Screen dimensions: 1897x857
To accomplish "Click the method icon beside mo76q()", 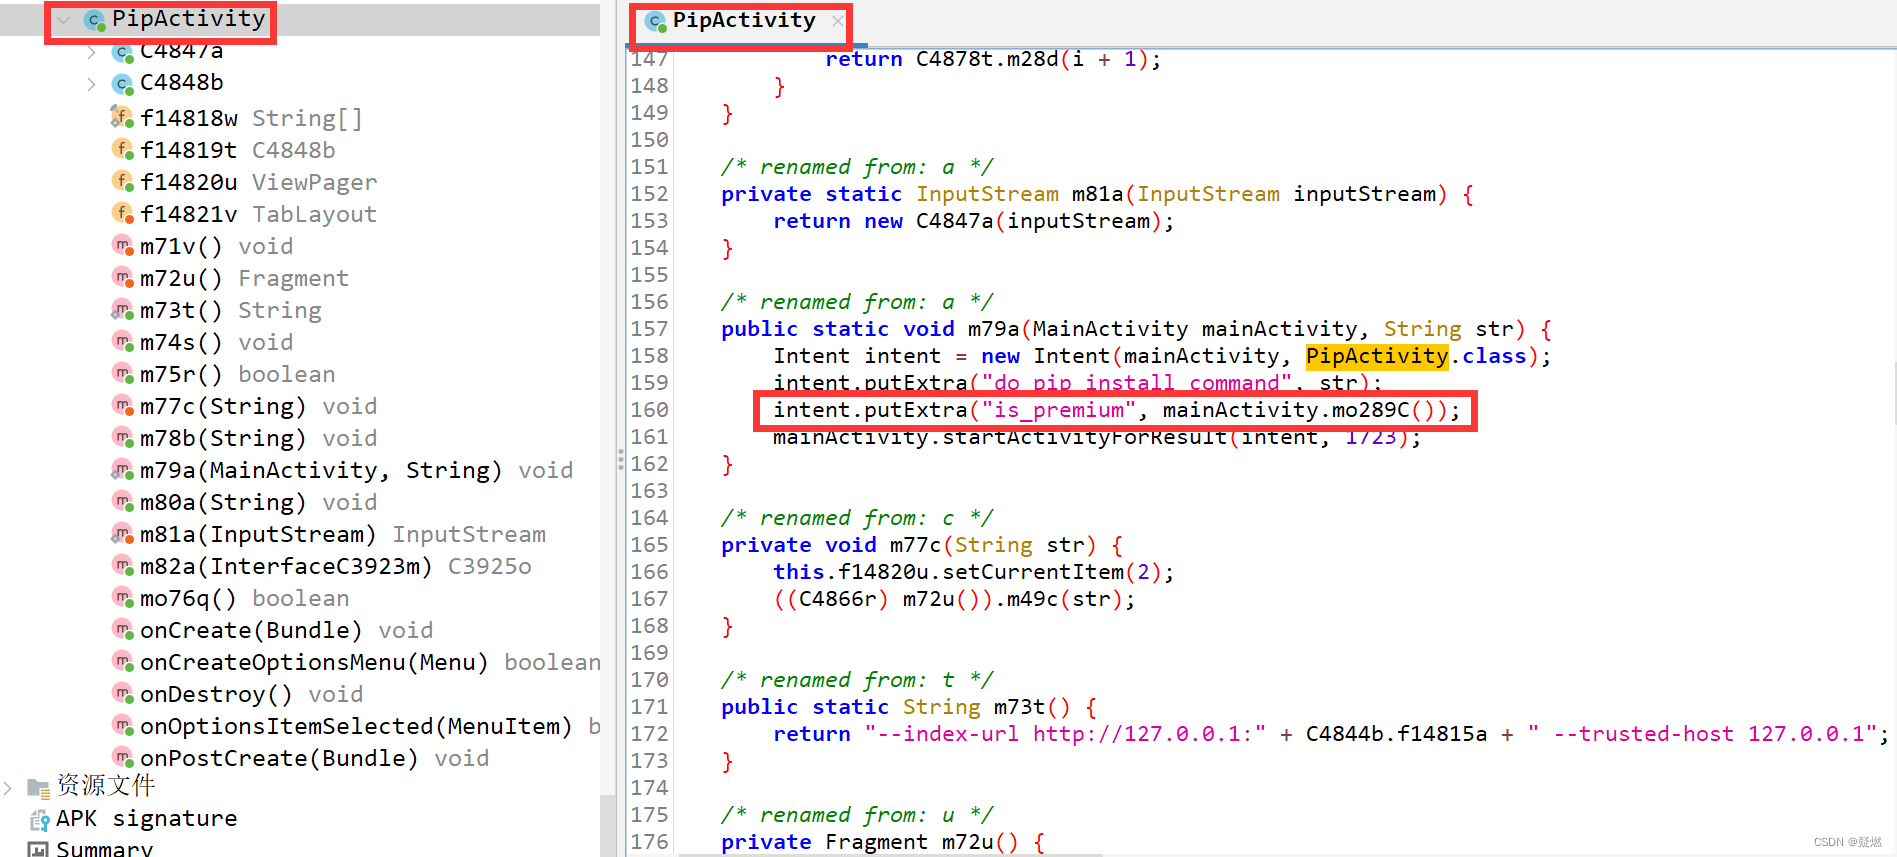I will point(122,598).
